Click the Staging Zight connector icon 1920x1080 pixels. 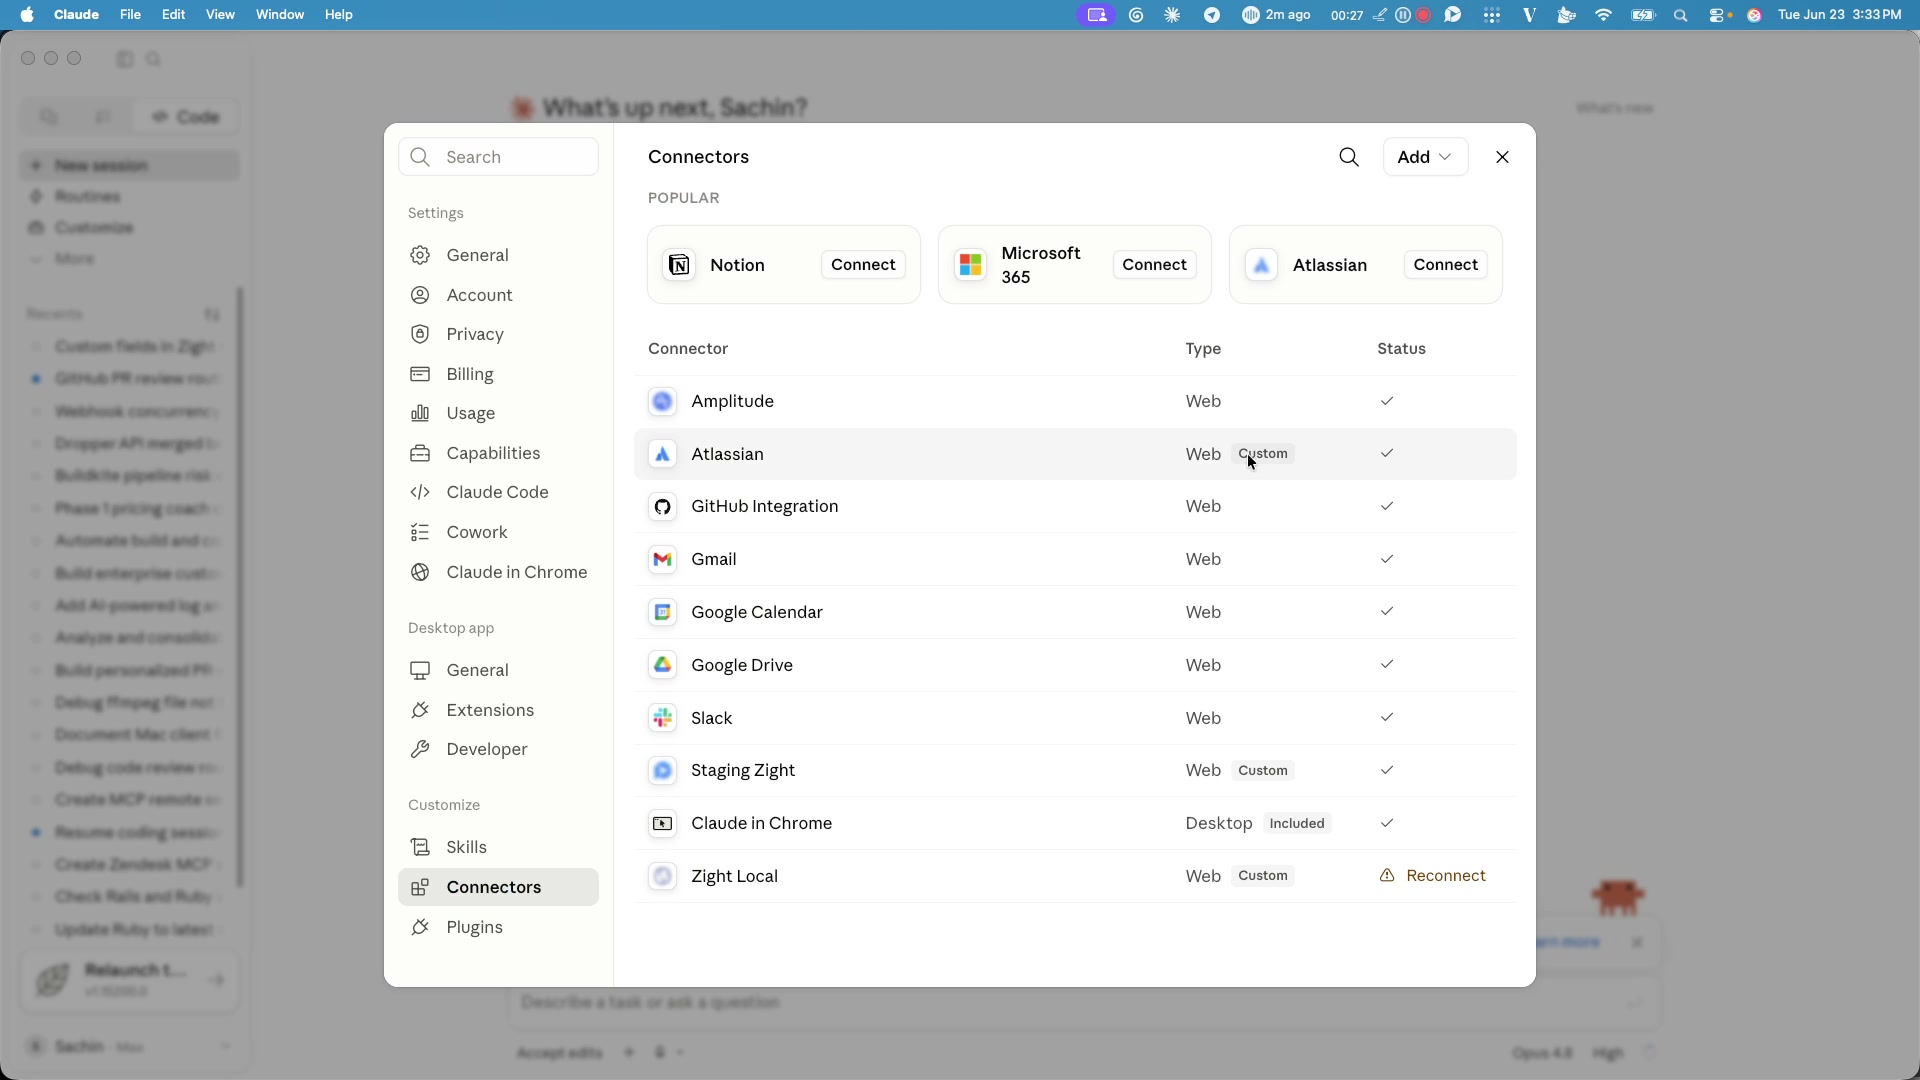coord(662,771)
